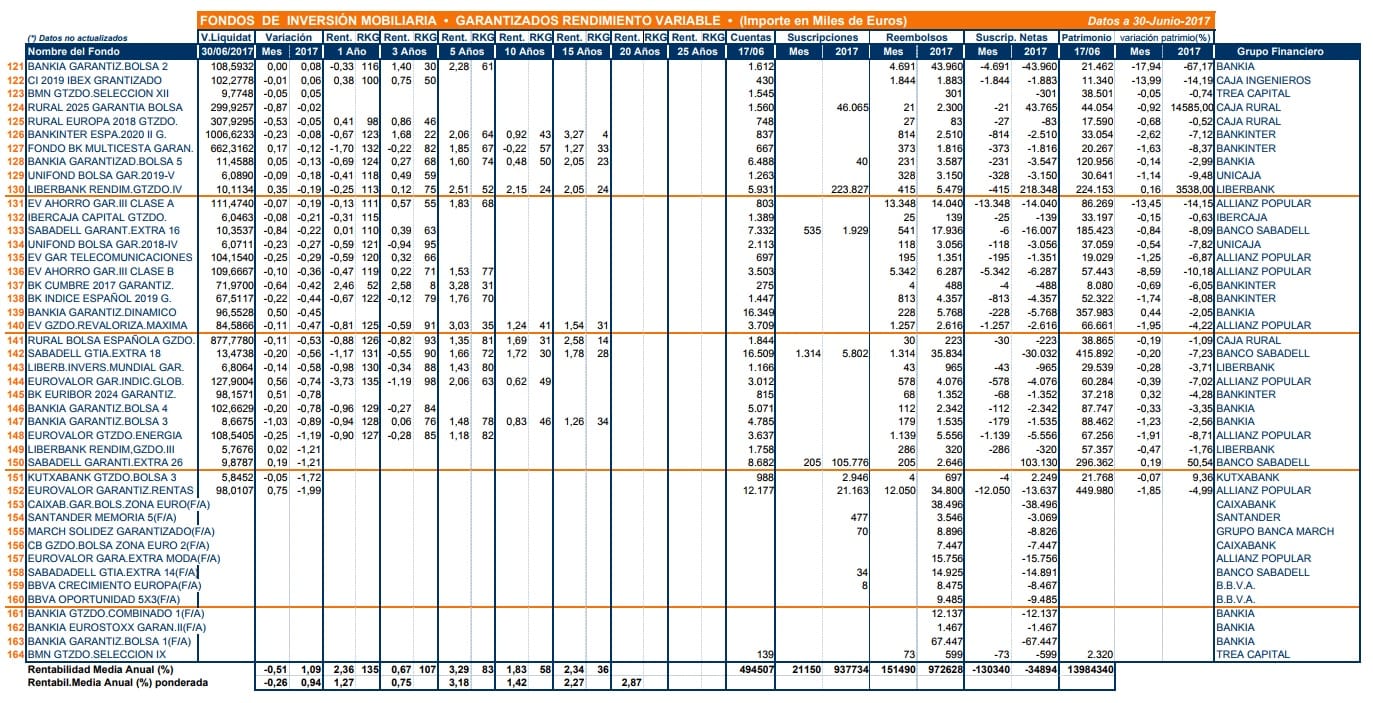
Task: Click Rentabil.Media Anual (%) ponderada row label
Action: (117, 682)
